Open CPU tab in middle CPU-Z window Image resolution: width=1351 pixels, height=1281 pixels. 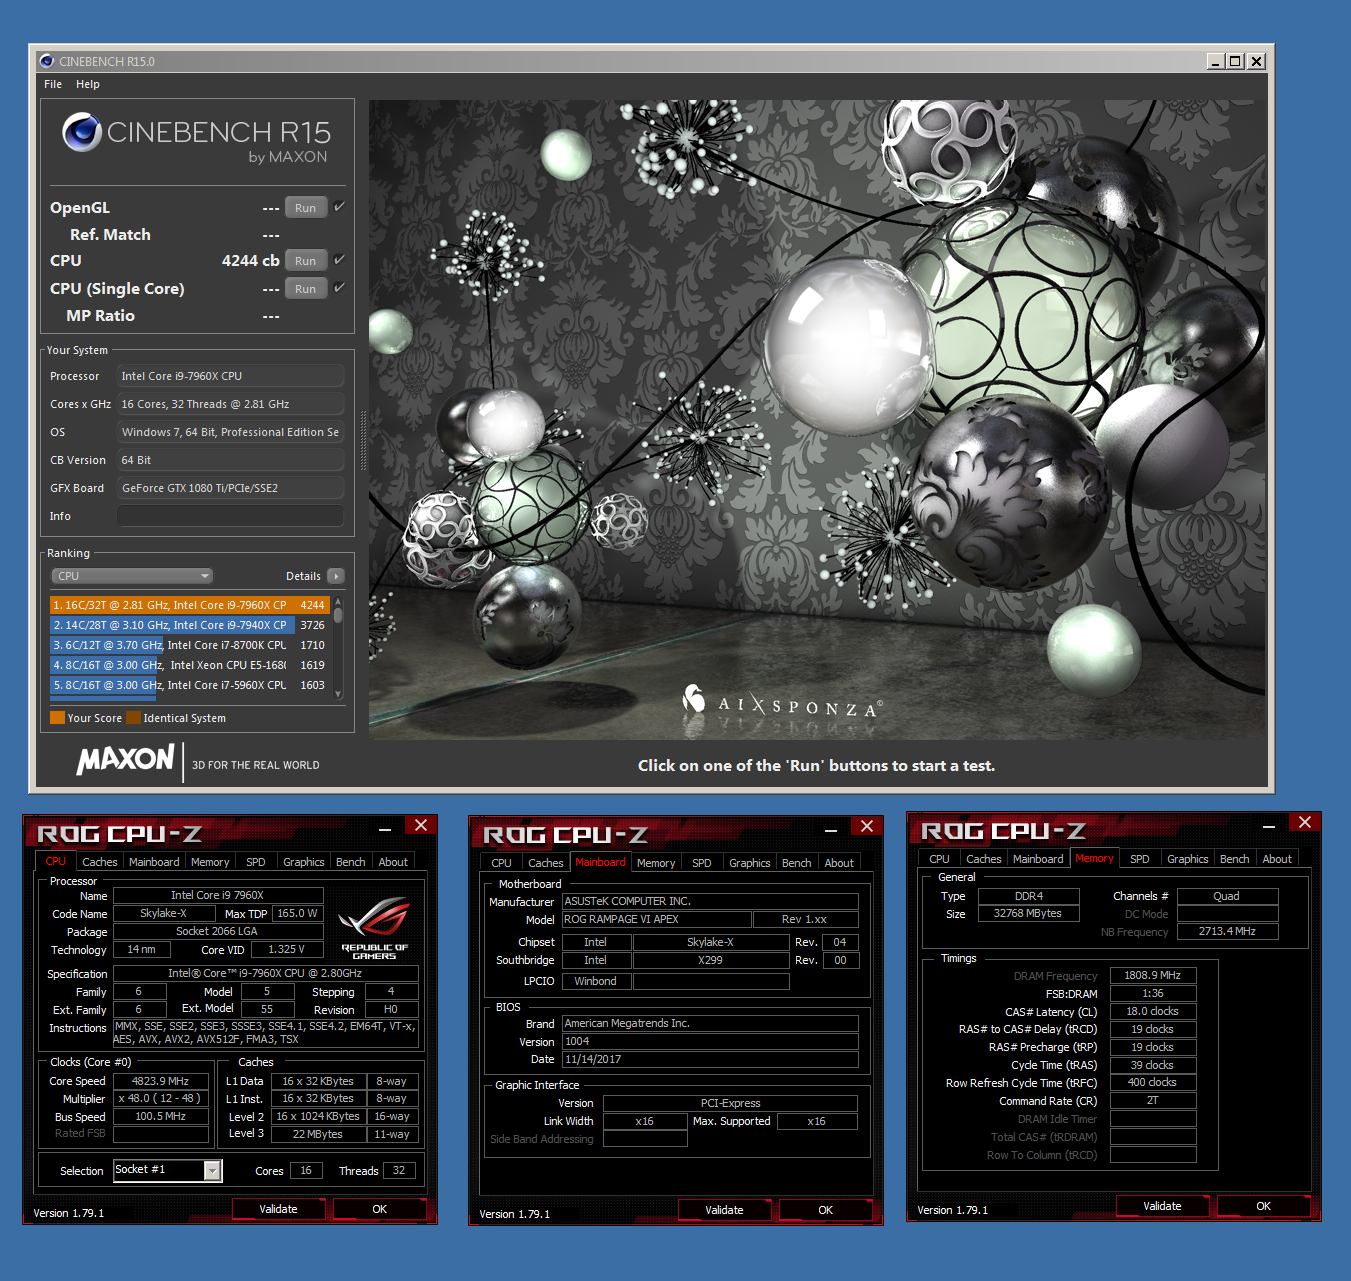502,863
